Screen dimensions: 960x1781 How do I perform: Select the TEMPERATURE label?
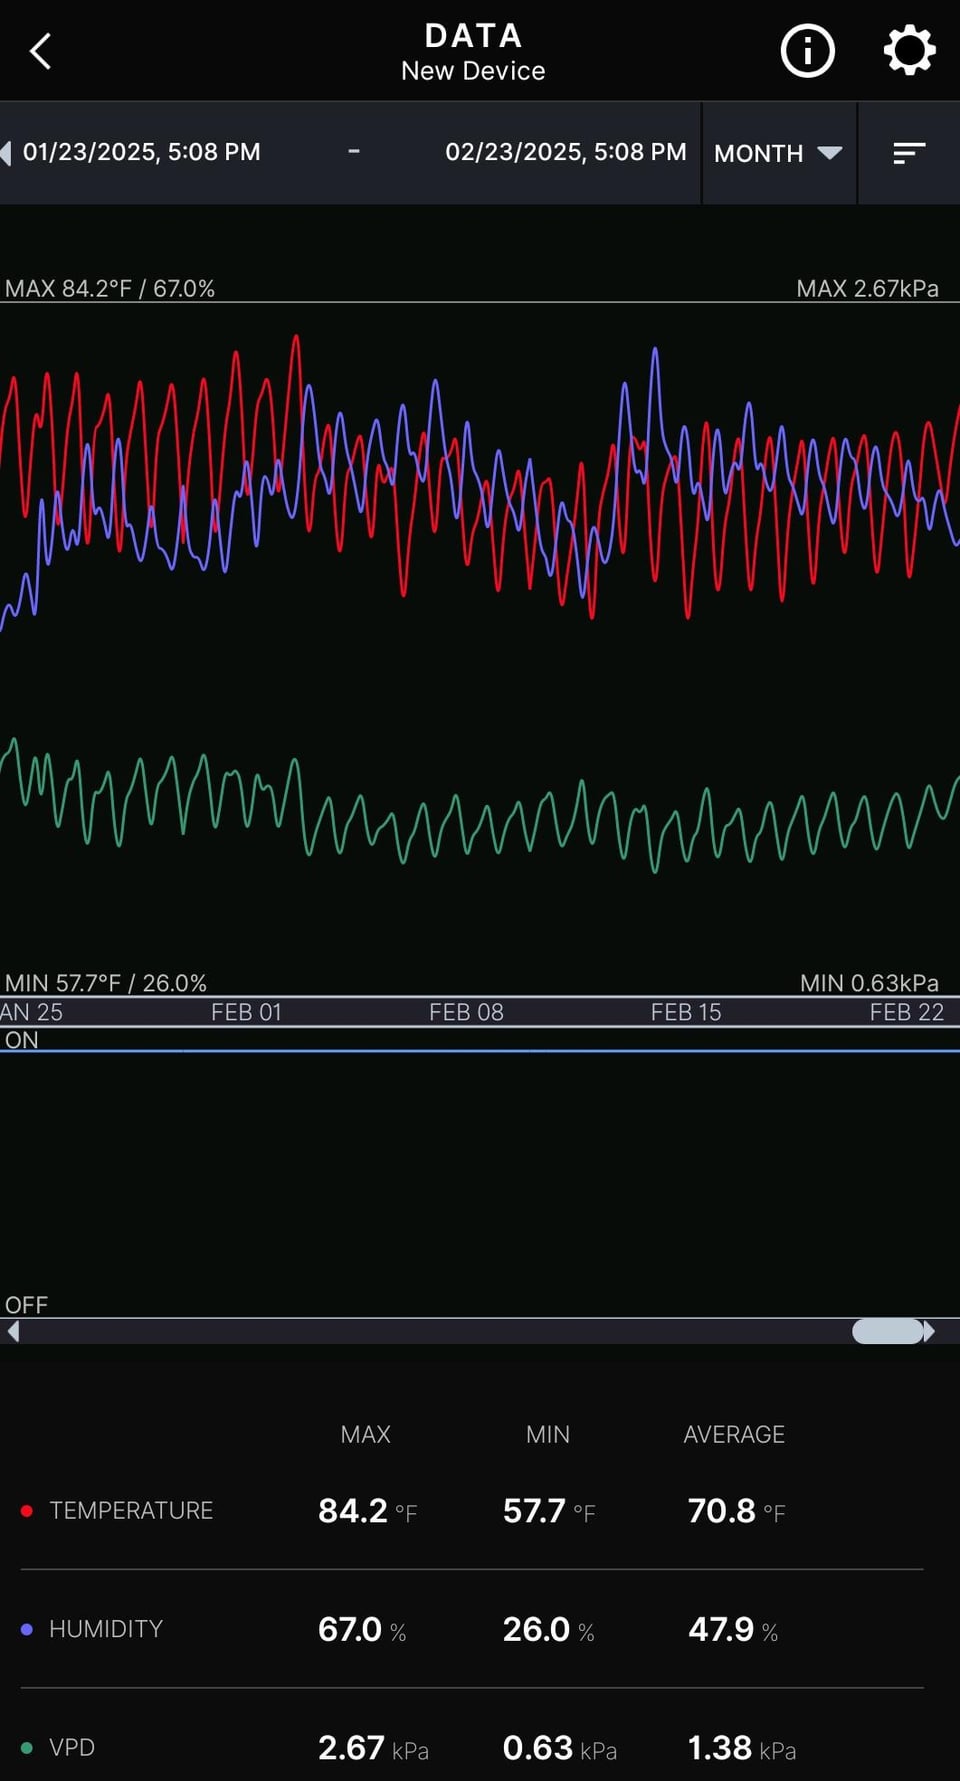point(131,1511)
